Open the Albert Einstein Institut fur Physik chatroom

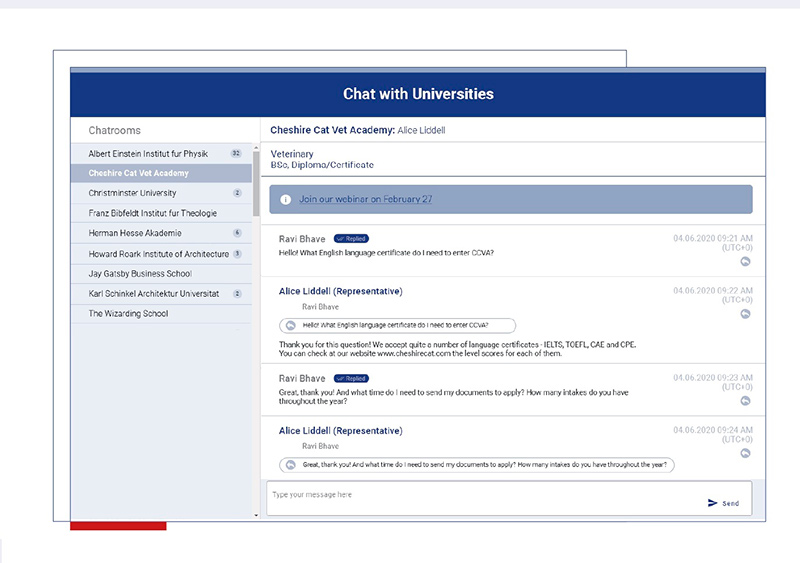click(x=148, y=154)
